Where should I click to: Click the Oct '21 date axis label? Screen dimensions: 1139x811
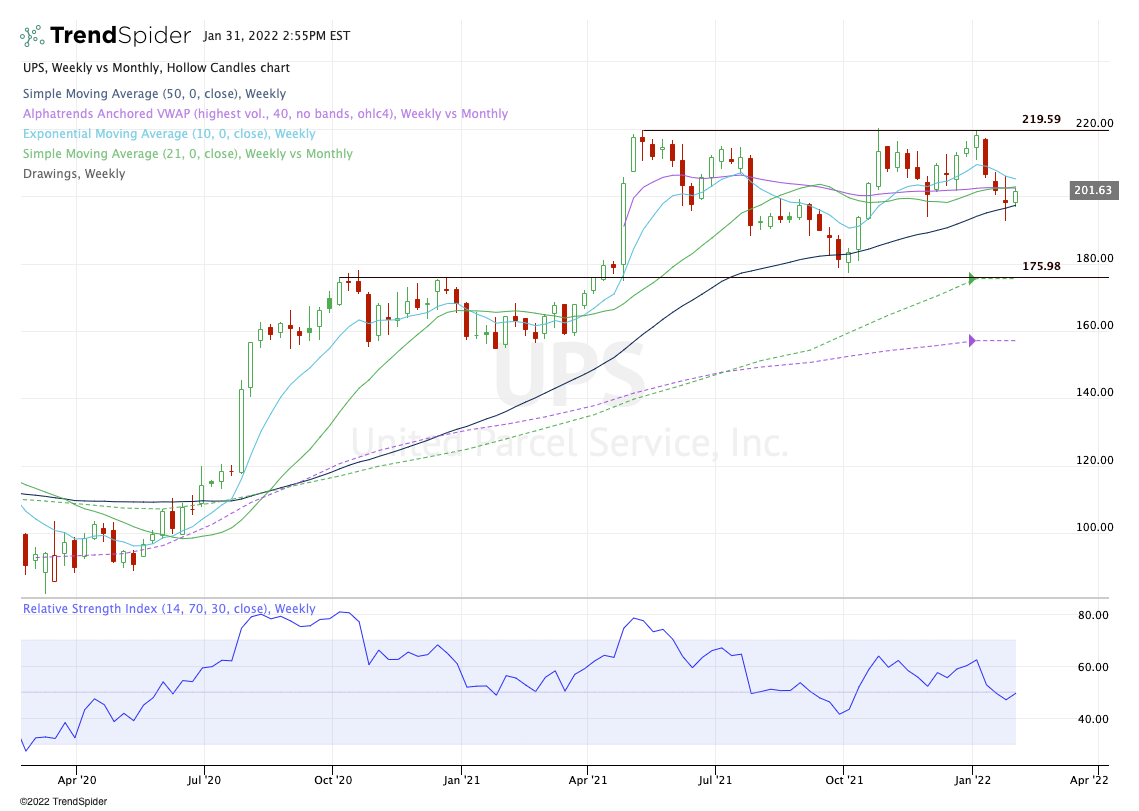tap(844, 777)
